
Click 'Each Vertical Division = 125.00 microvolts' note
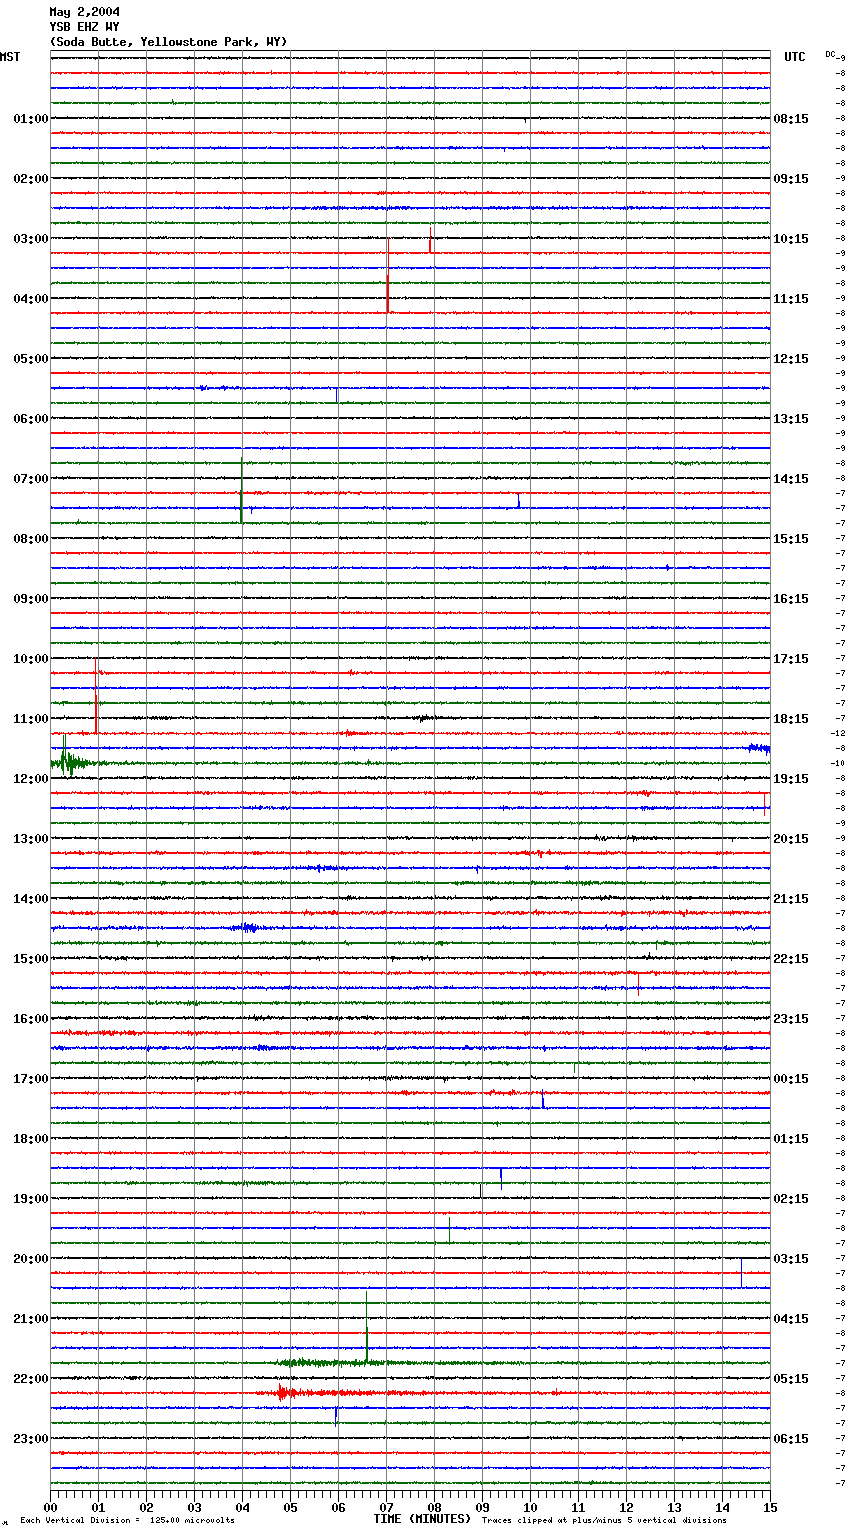pos(127,1521)
